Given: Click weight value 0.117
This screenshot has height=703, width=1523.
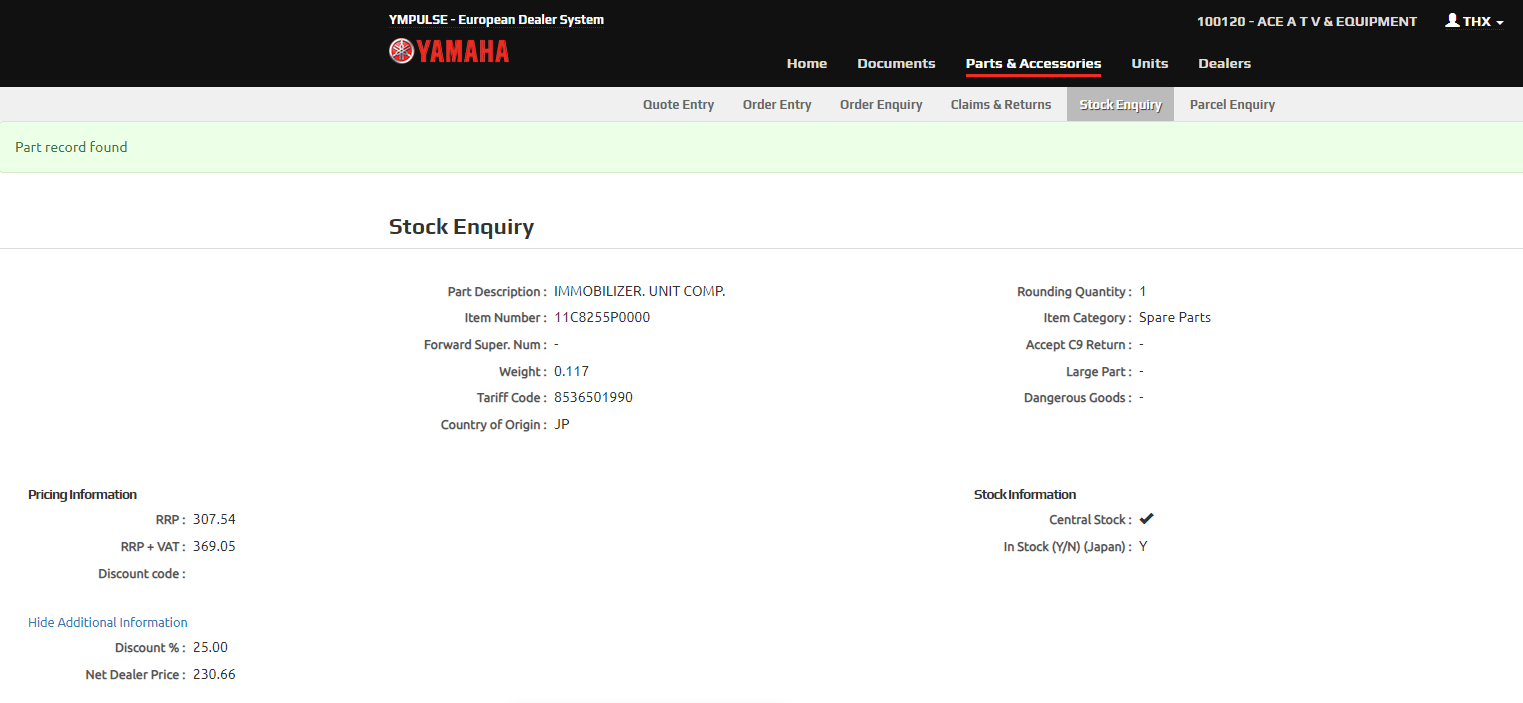Looking at the screenshot, I should [571, 371].
